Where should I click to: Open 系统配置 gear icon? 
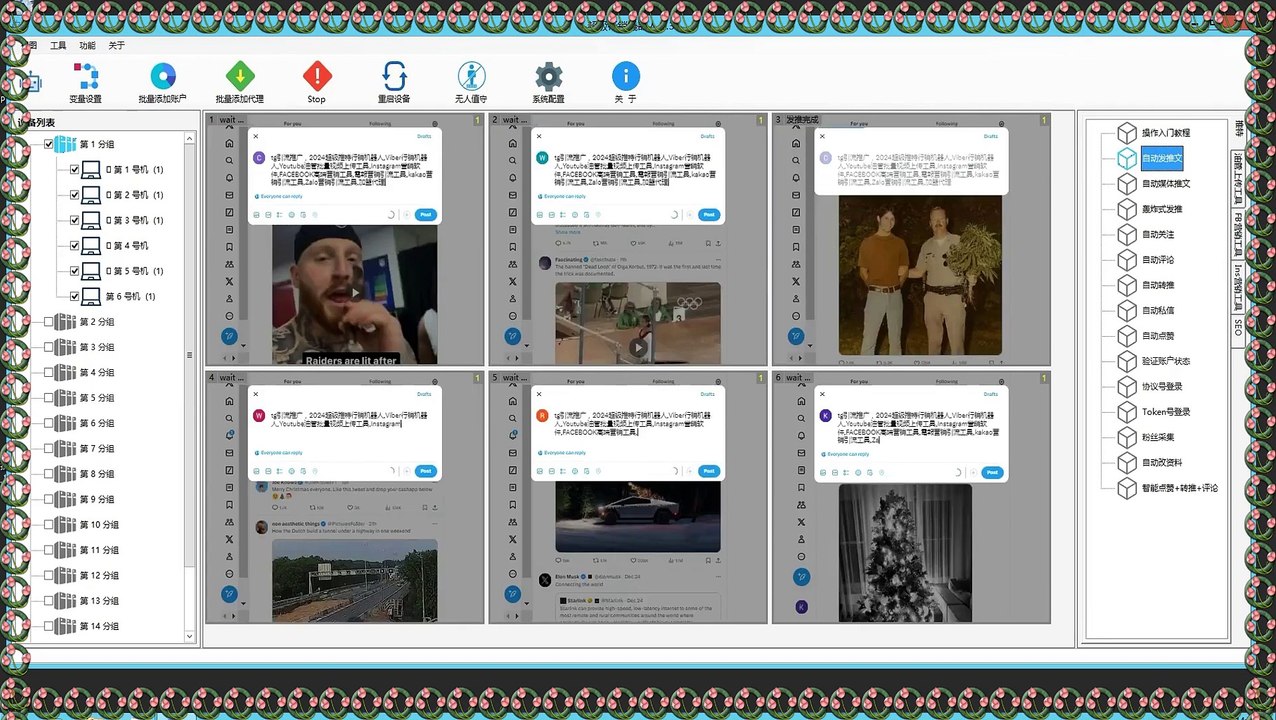(x=548, y=76)
